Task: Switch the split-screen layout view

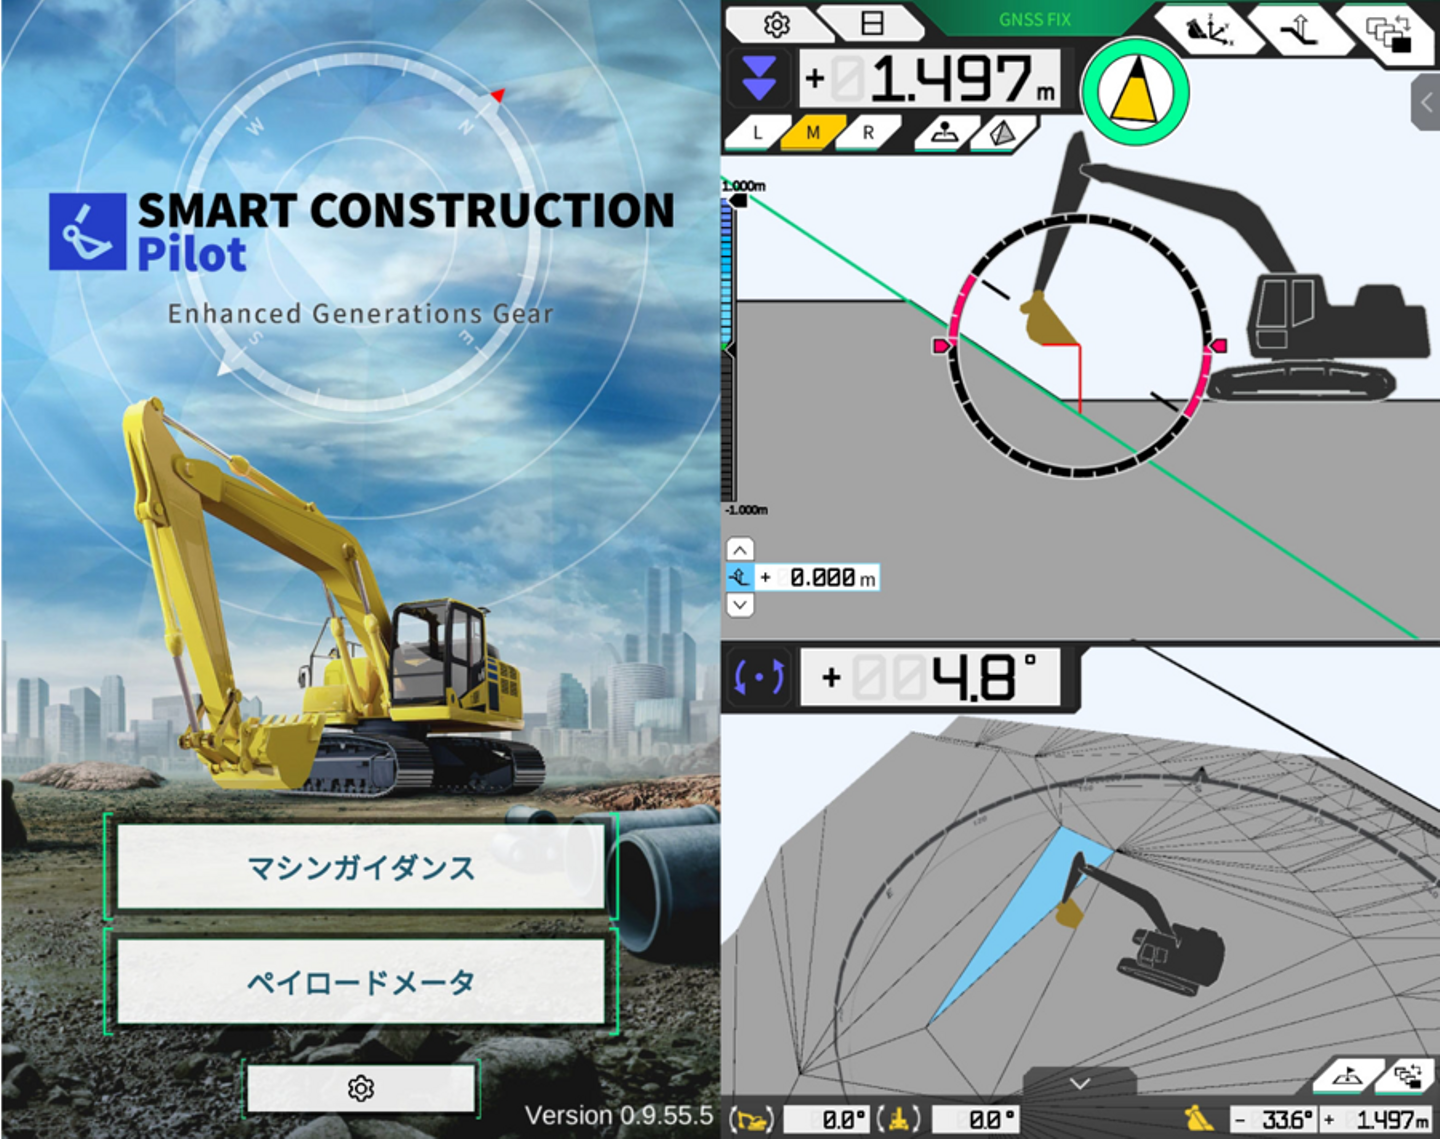Action: (872, 23)
